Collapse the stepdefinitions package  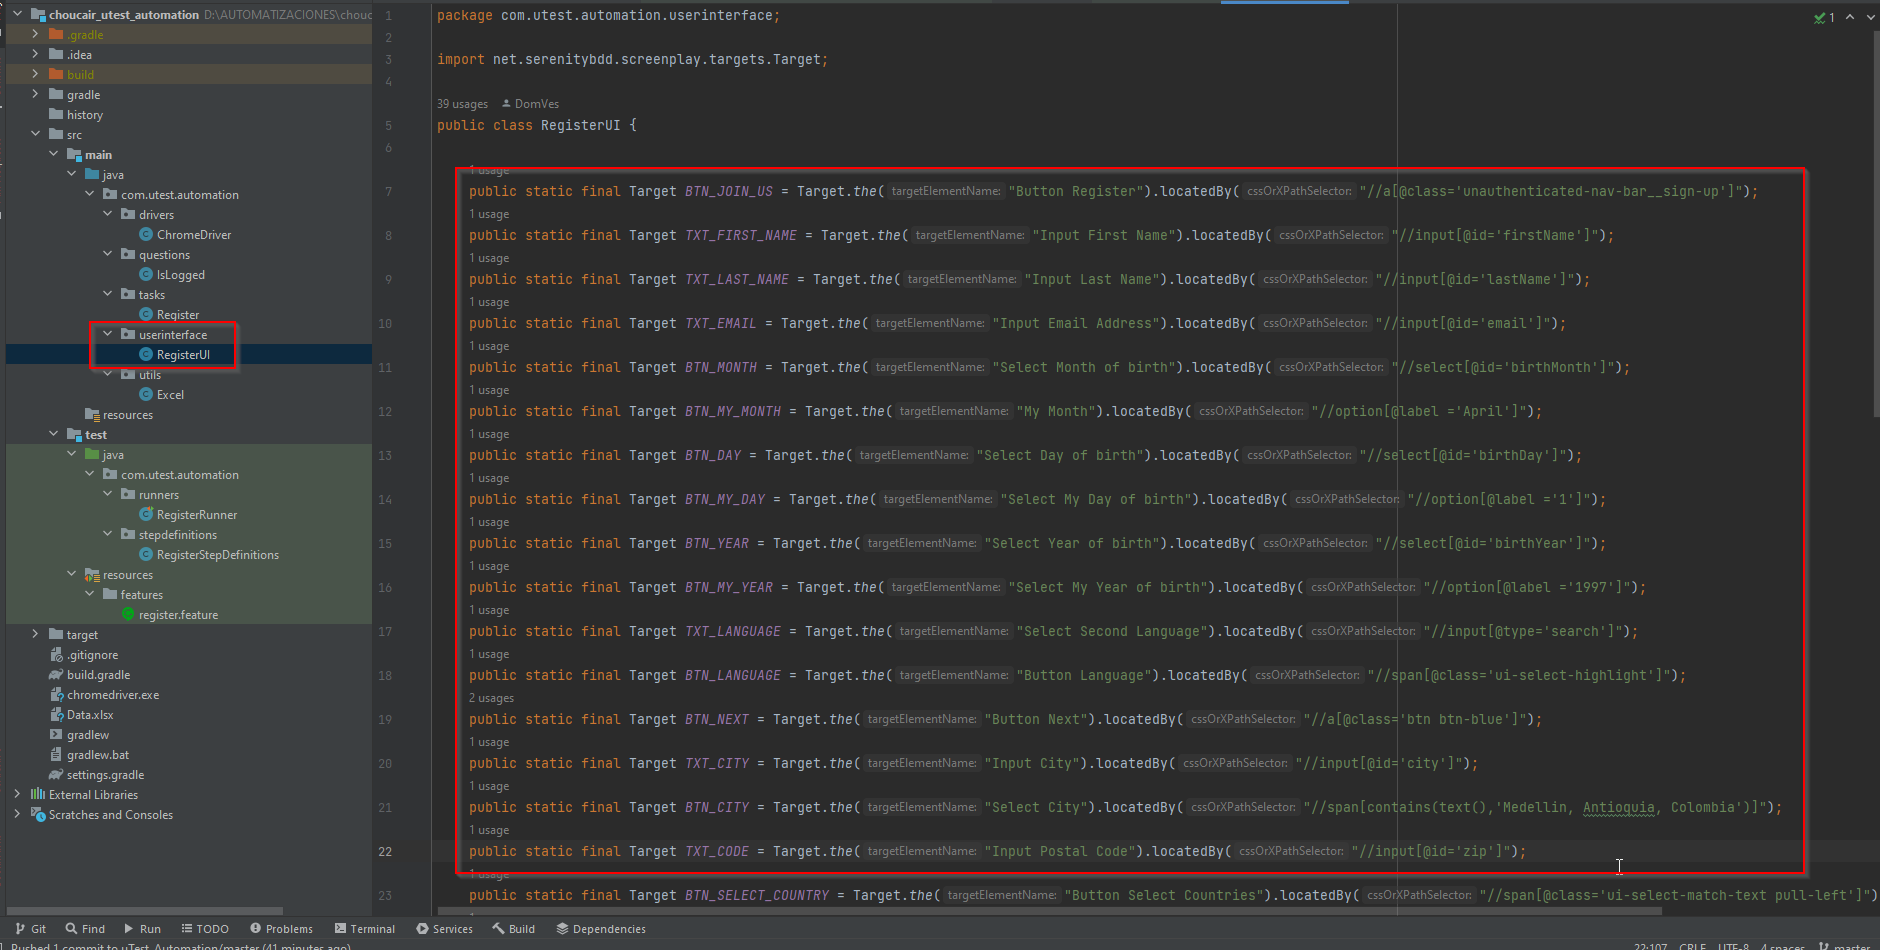pyautogui.click(x=107, y=535)
